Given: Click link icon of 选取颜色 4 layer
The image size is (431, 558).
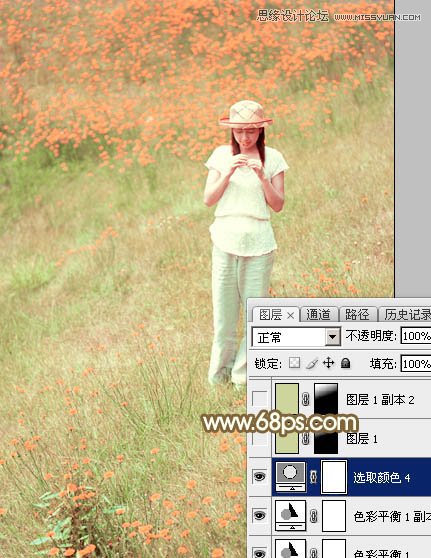Looking at the screenshot, I should click(x=314, y=477).
